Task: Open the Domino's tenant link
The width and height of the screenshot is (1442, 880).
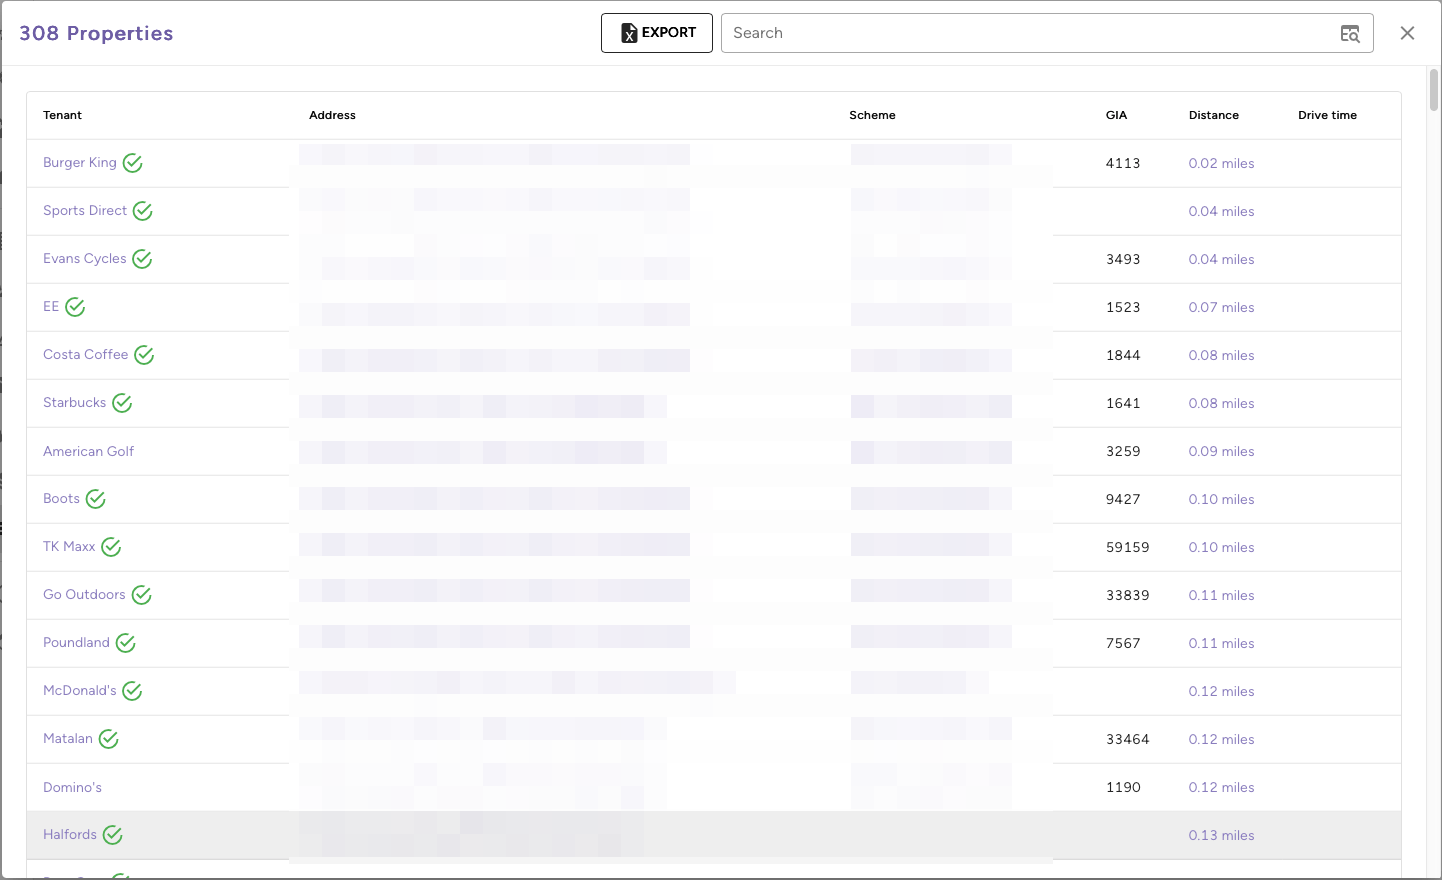Action: (72, 787)
